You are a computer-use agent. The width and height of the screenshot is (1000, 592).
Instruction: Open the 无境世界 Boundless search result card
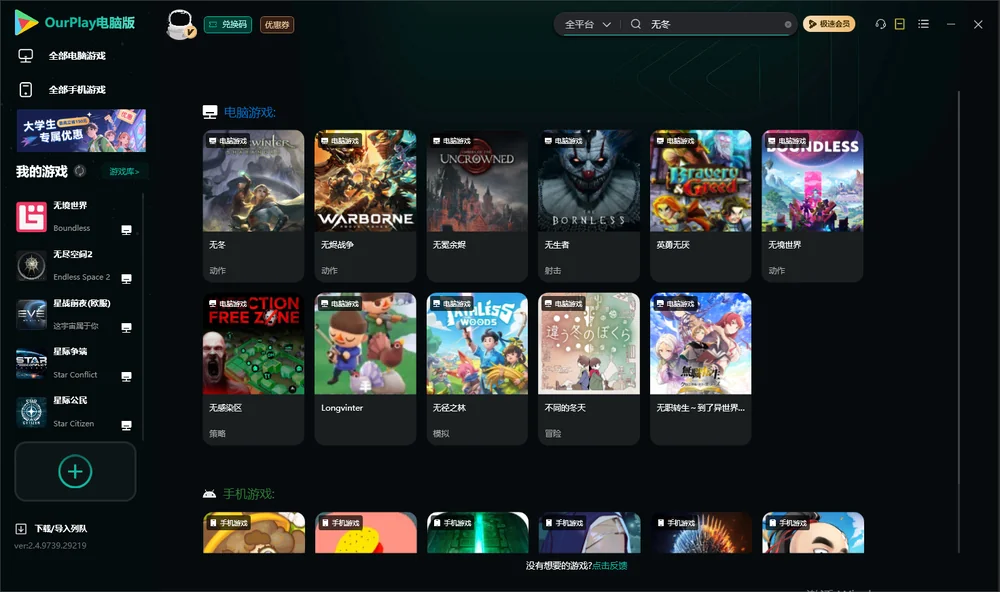pos(812,205)
